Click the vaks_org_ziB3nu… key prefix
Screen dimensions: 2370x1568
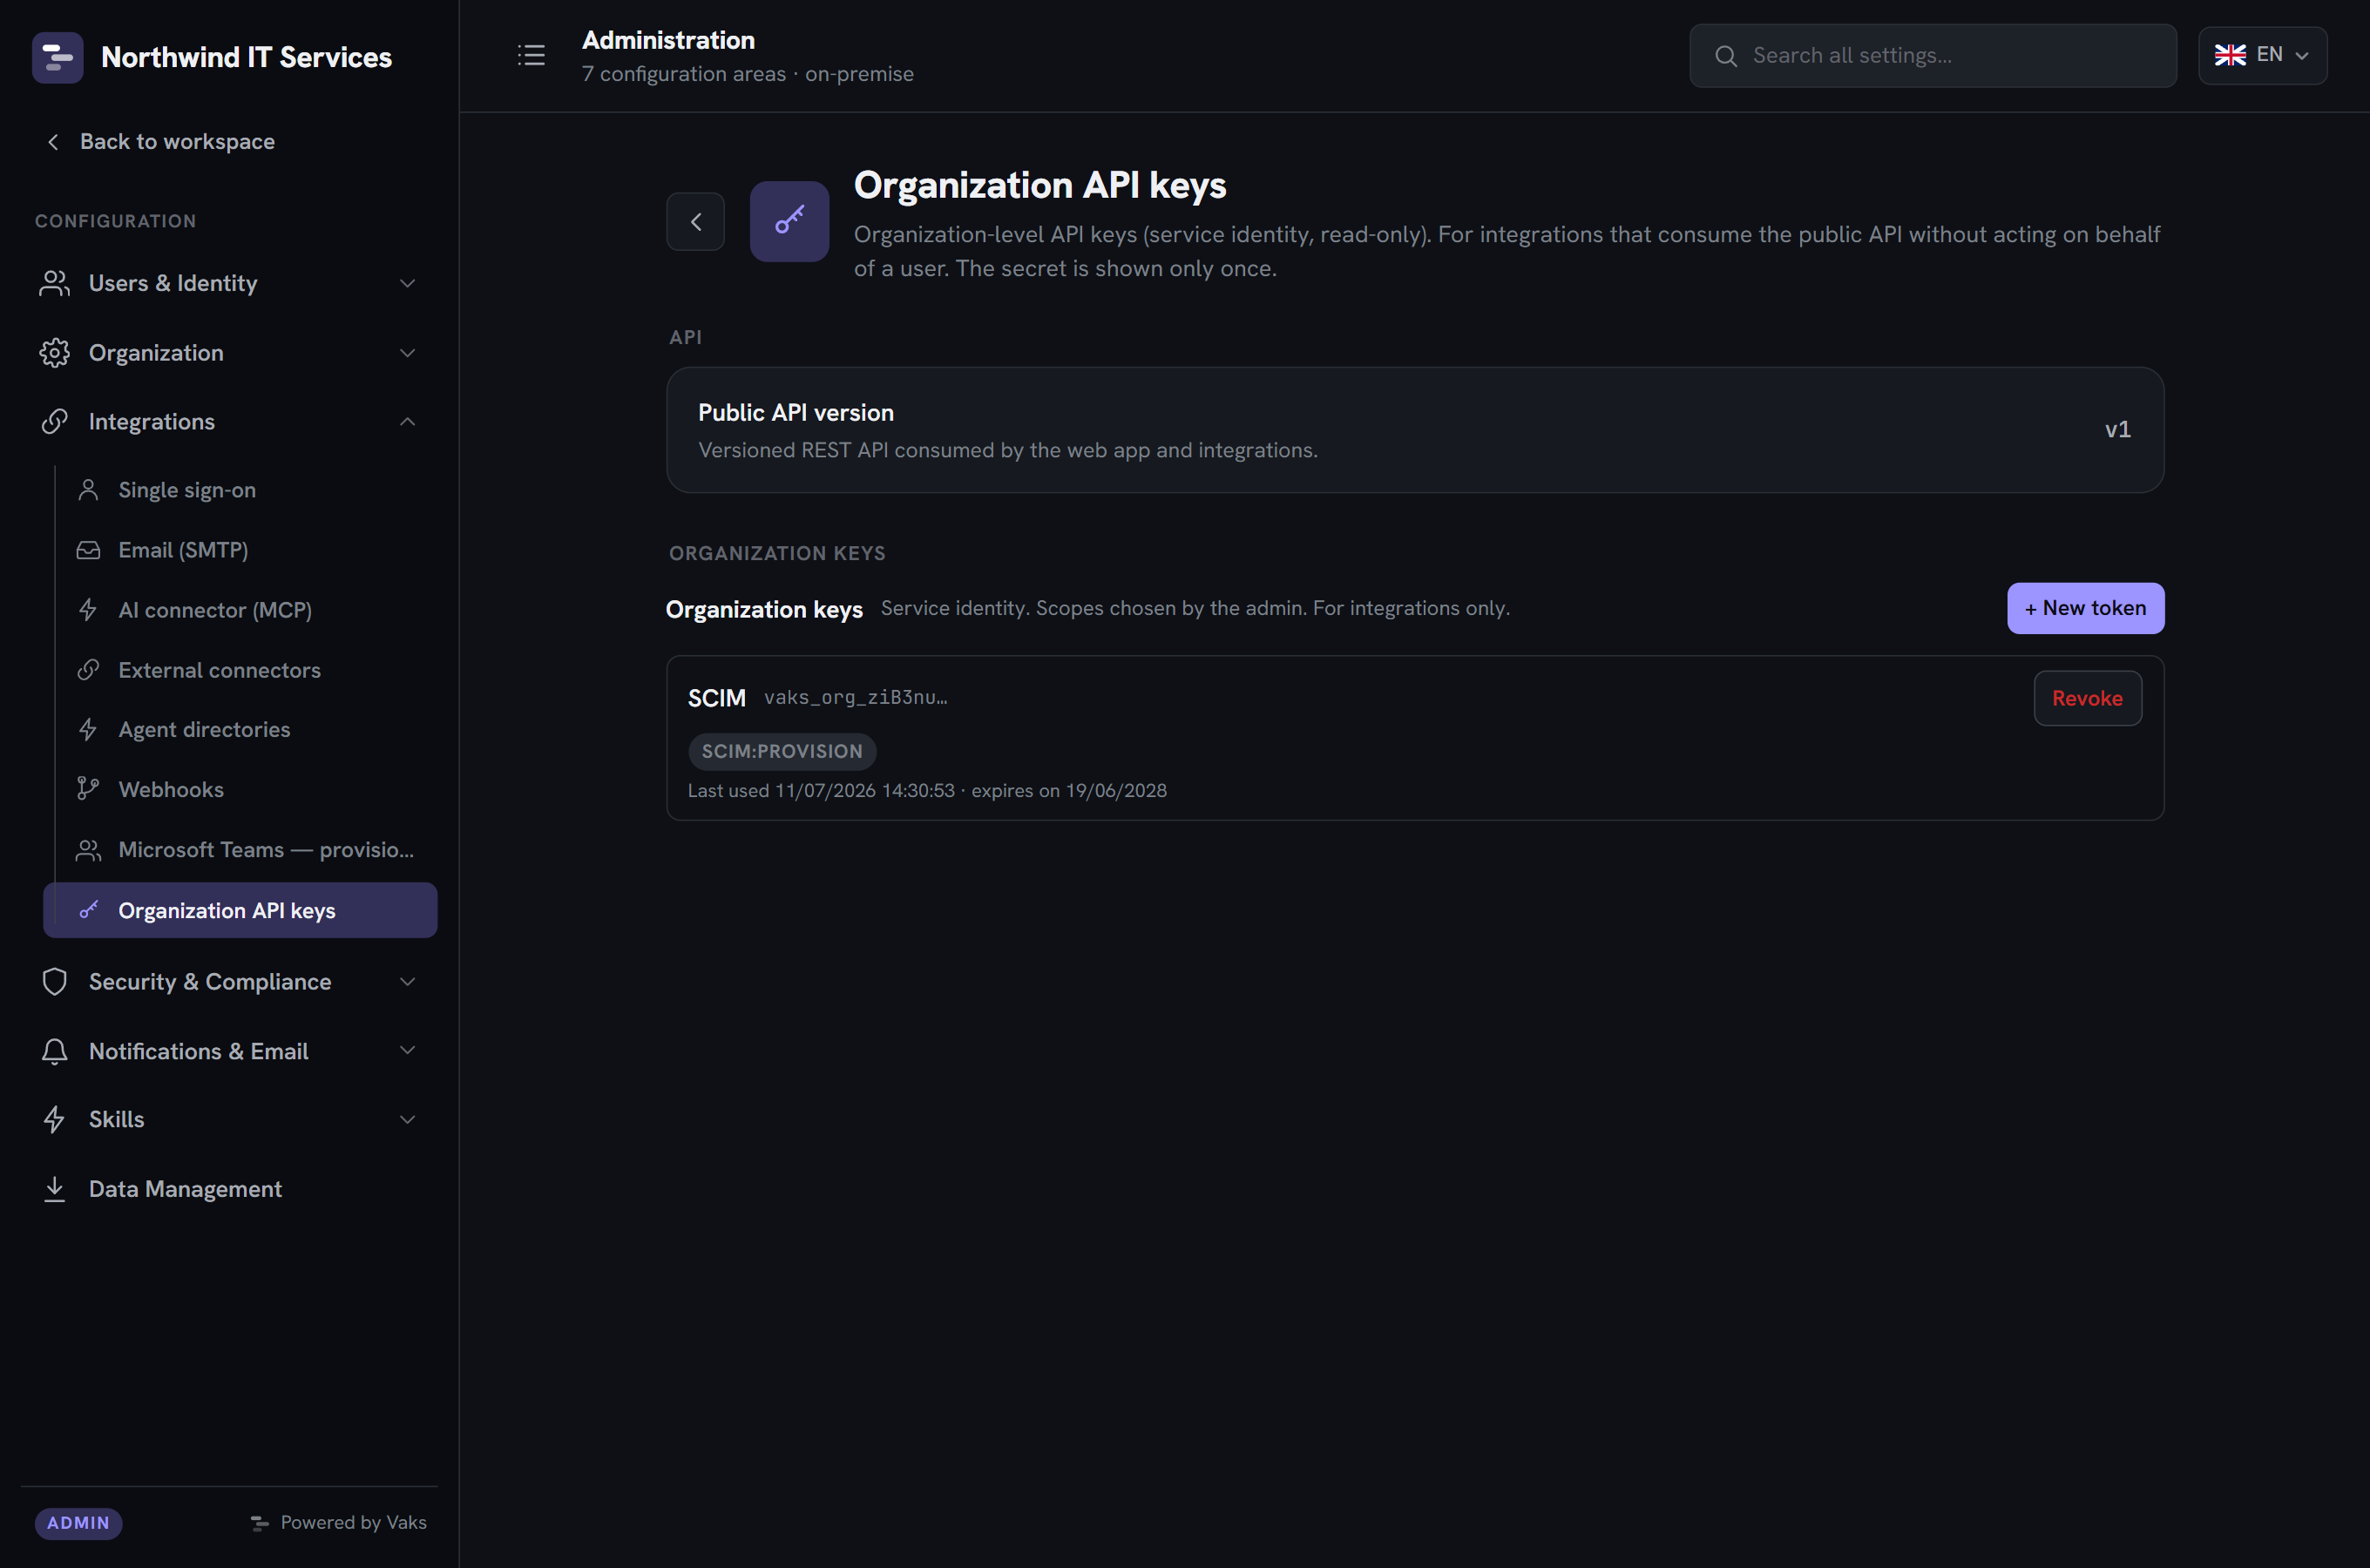pyautogui.click(x=855, y=697)
